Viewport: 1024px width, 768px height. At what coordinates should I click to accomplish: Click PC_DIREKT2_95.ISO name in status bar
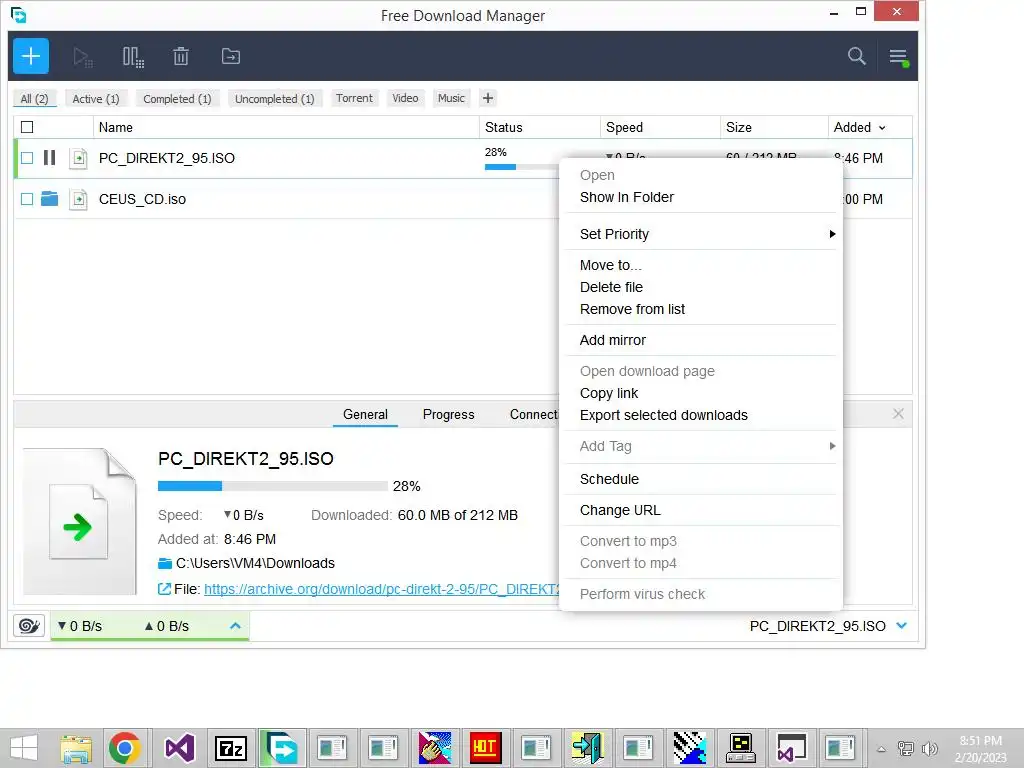pyautogui.click(x=817, y=626)
